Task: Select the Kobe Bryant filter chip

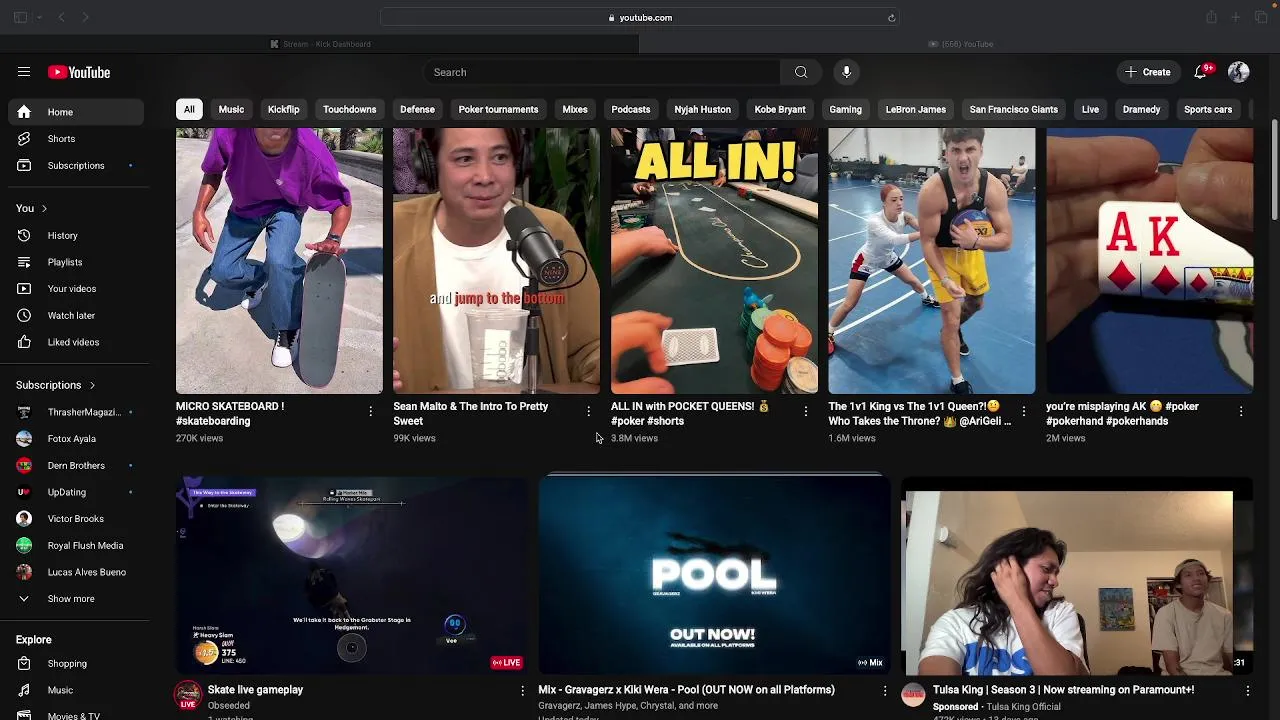Action: pyautogui.click(x=780, y=109)
